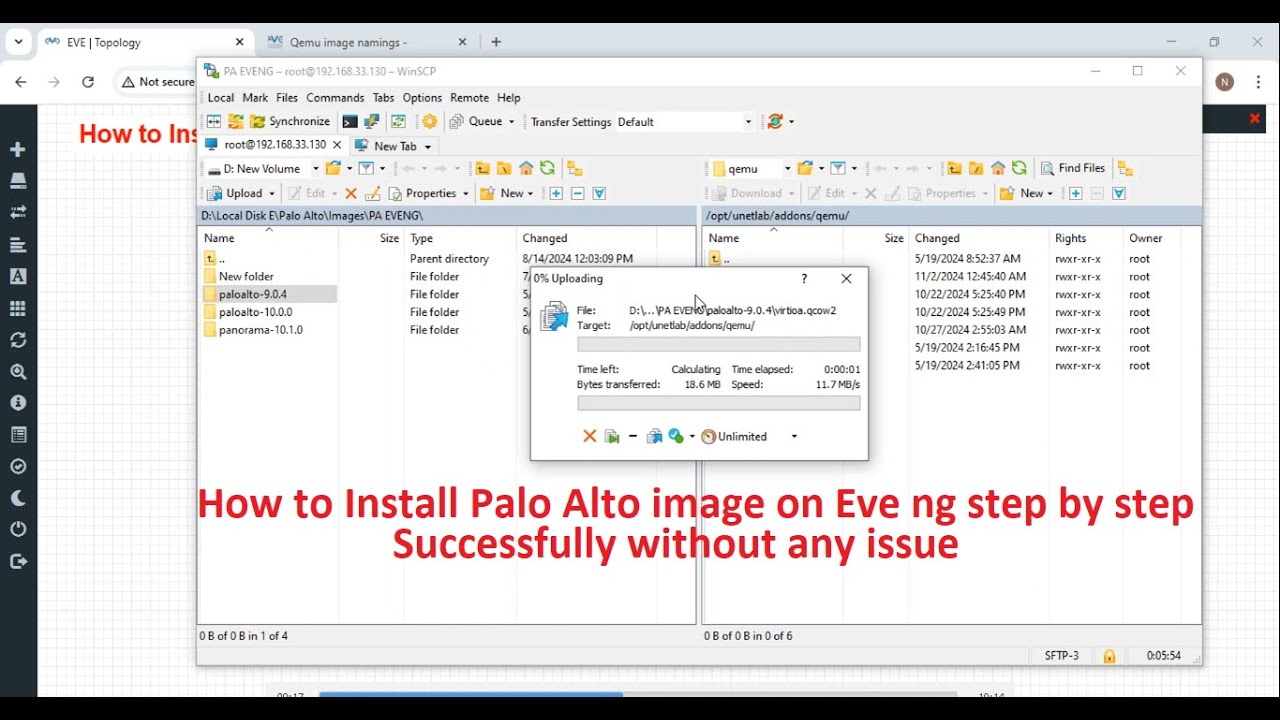Click the gear Preferences icon in WinSCP toolbar
Viewport: 1280px width, 720px height.
point(429,121)
